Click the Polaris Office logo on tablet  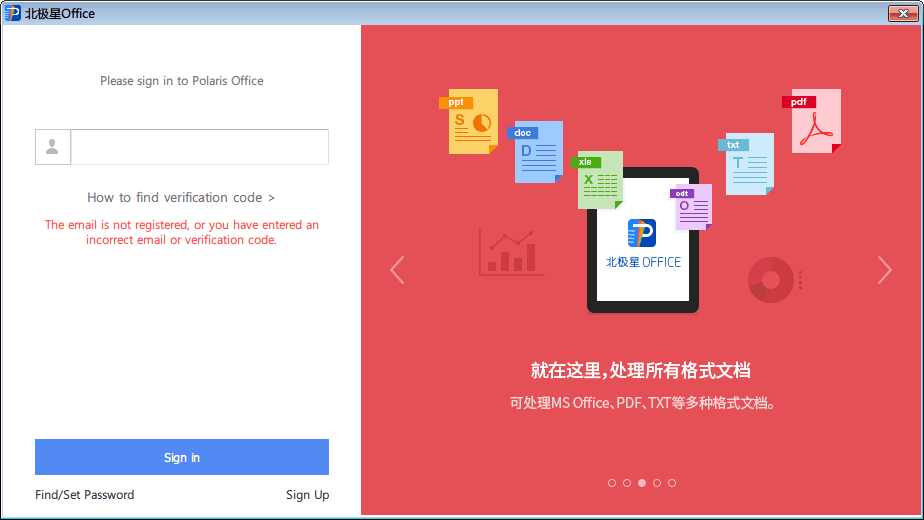[642, 233]
